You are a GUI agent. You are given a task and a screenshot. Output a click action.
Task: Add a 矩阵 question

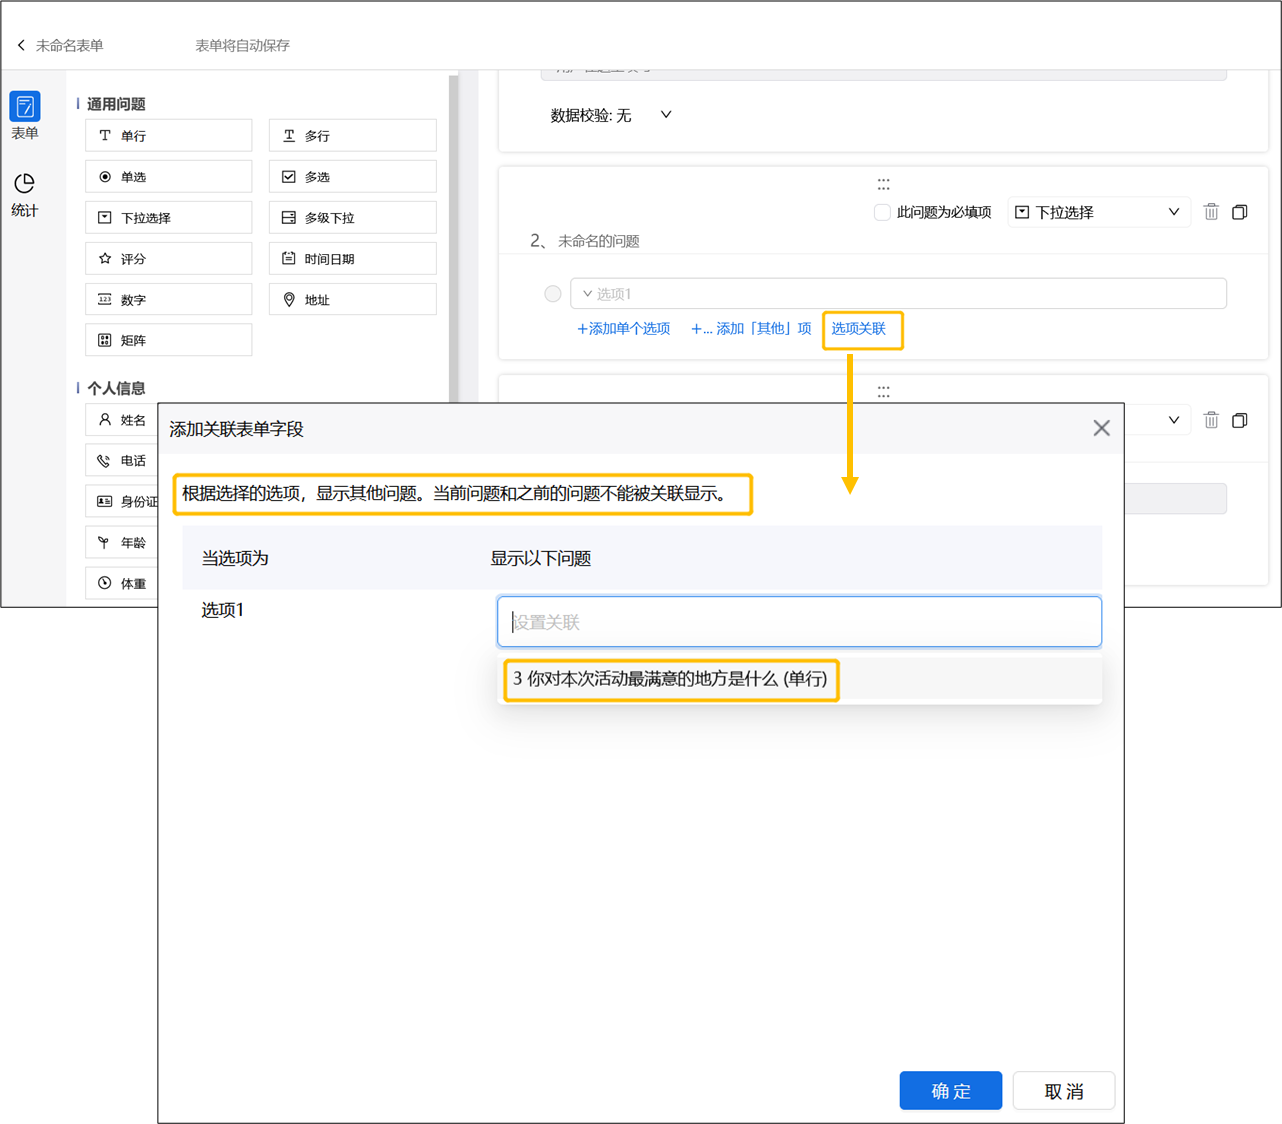tap(169, 340)
